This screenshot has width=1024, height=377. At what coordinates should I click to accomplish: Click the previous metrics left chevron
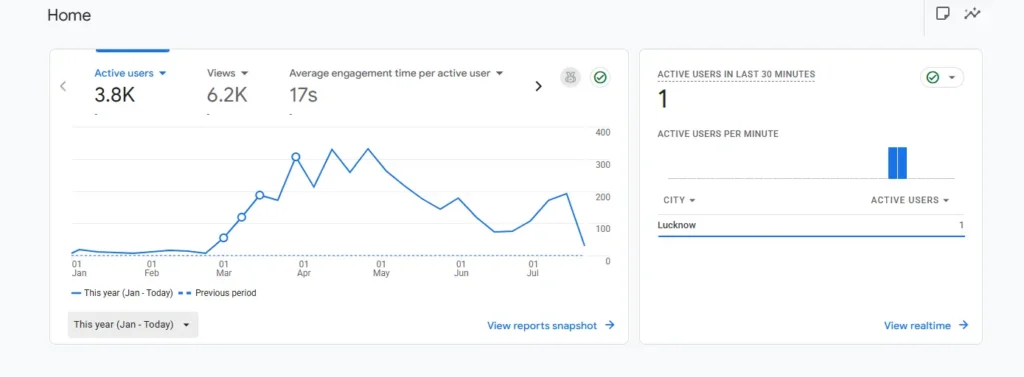[63, 86]
